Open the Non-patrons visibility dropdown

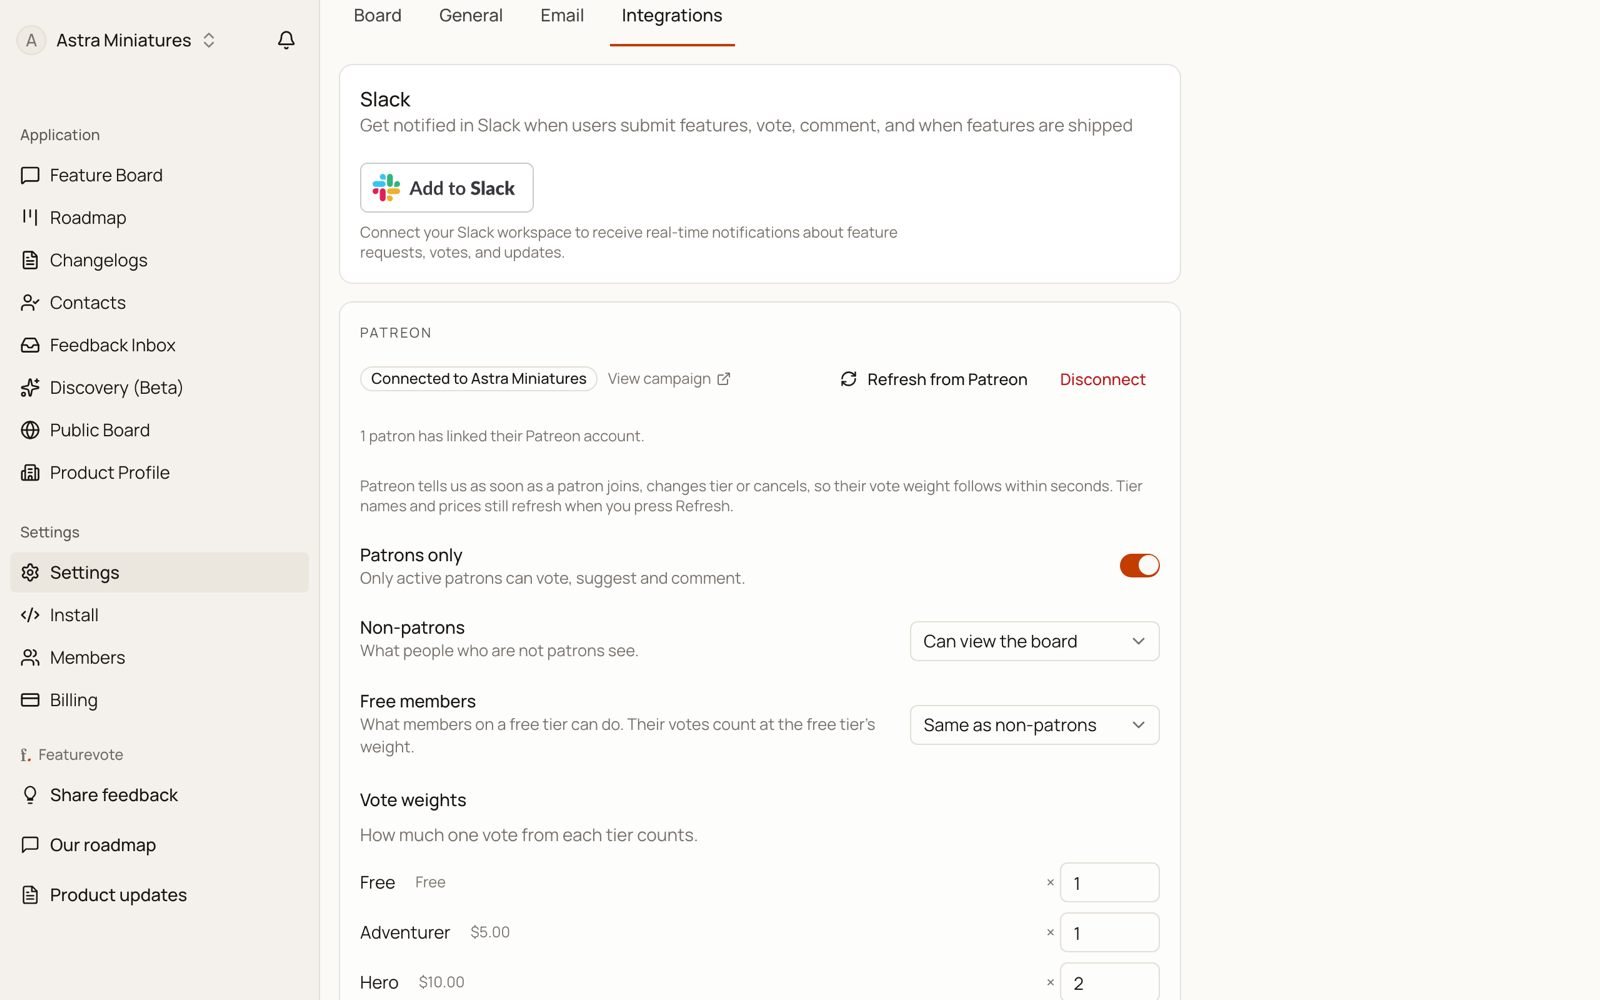[1034, 641]
